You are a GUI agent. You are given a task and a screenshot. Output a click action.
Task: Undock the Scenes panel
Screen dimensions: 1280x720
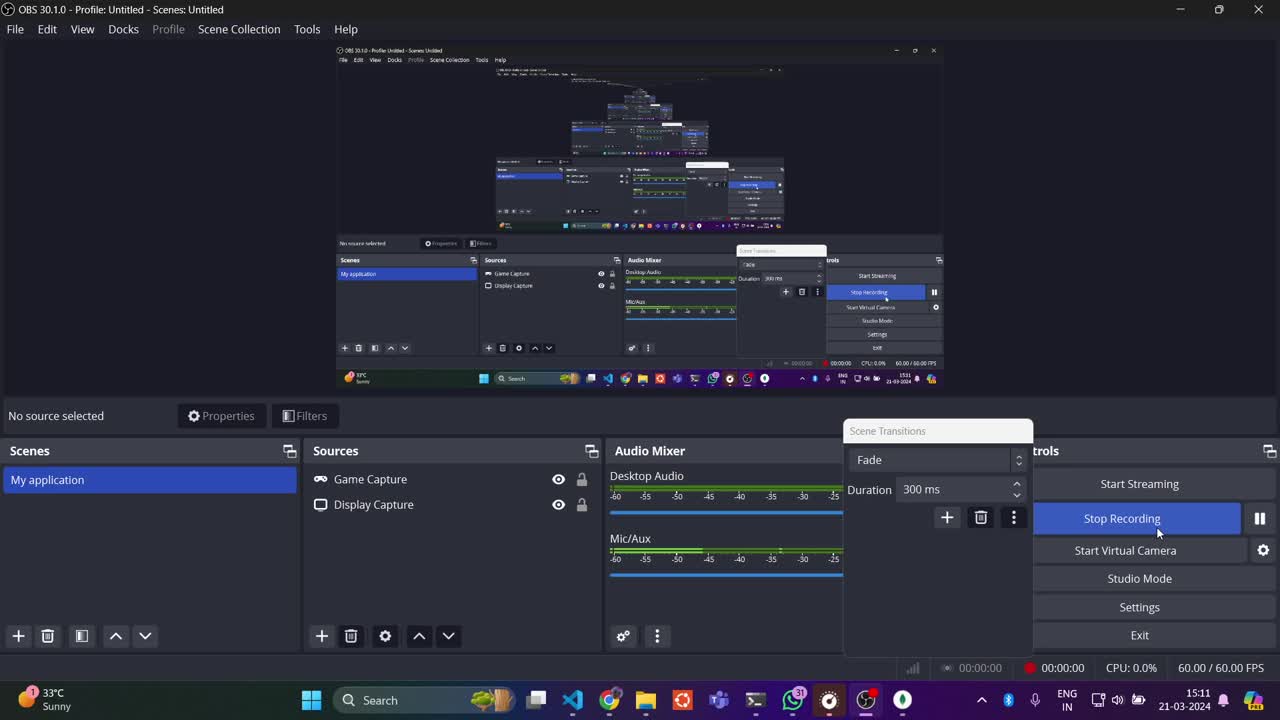click(x=289, y=451)
